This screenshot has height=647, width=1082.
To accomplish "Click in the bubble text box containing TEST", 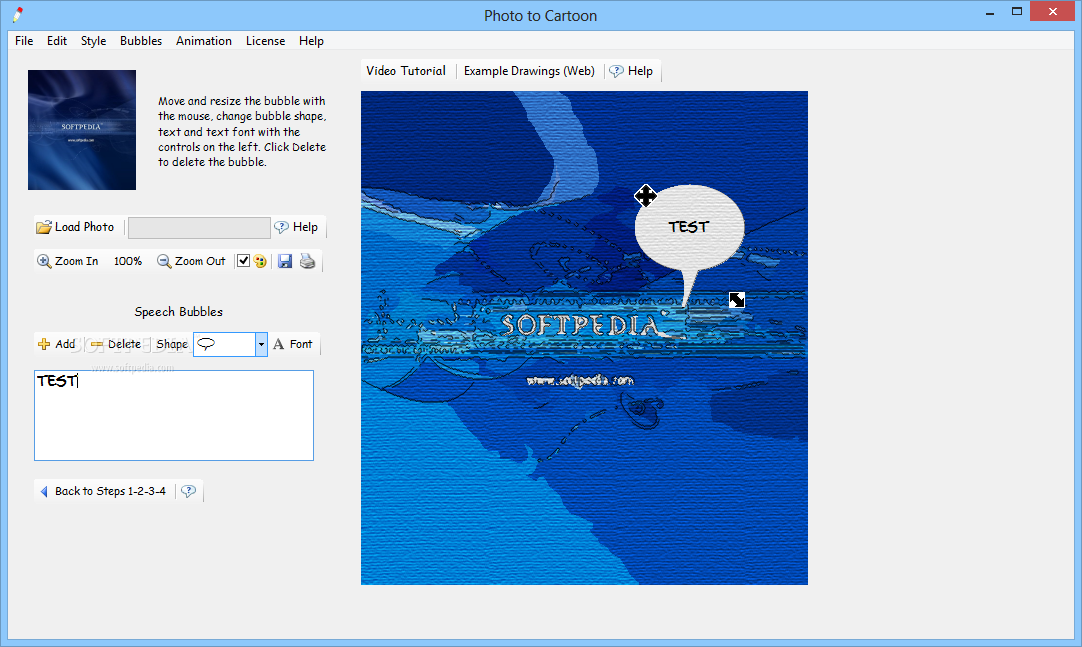I will pos(174,415).
